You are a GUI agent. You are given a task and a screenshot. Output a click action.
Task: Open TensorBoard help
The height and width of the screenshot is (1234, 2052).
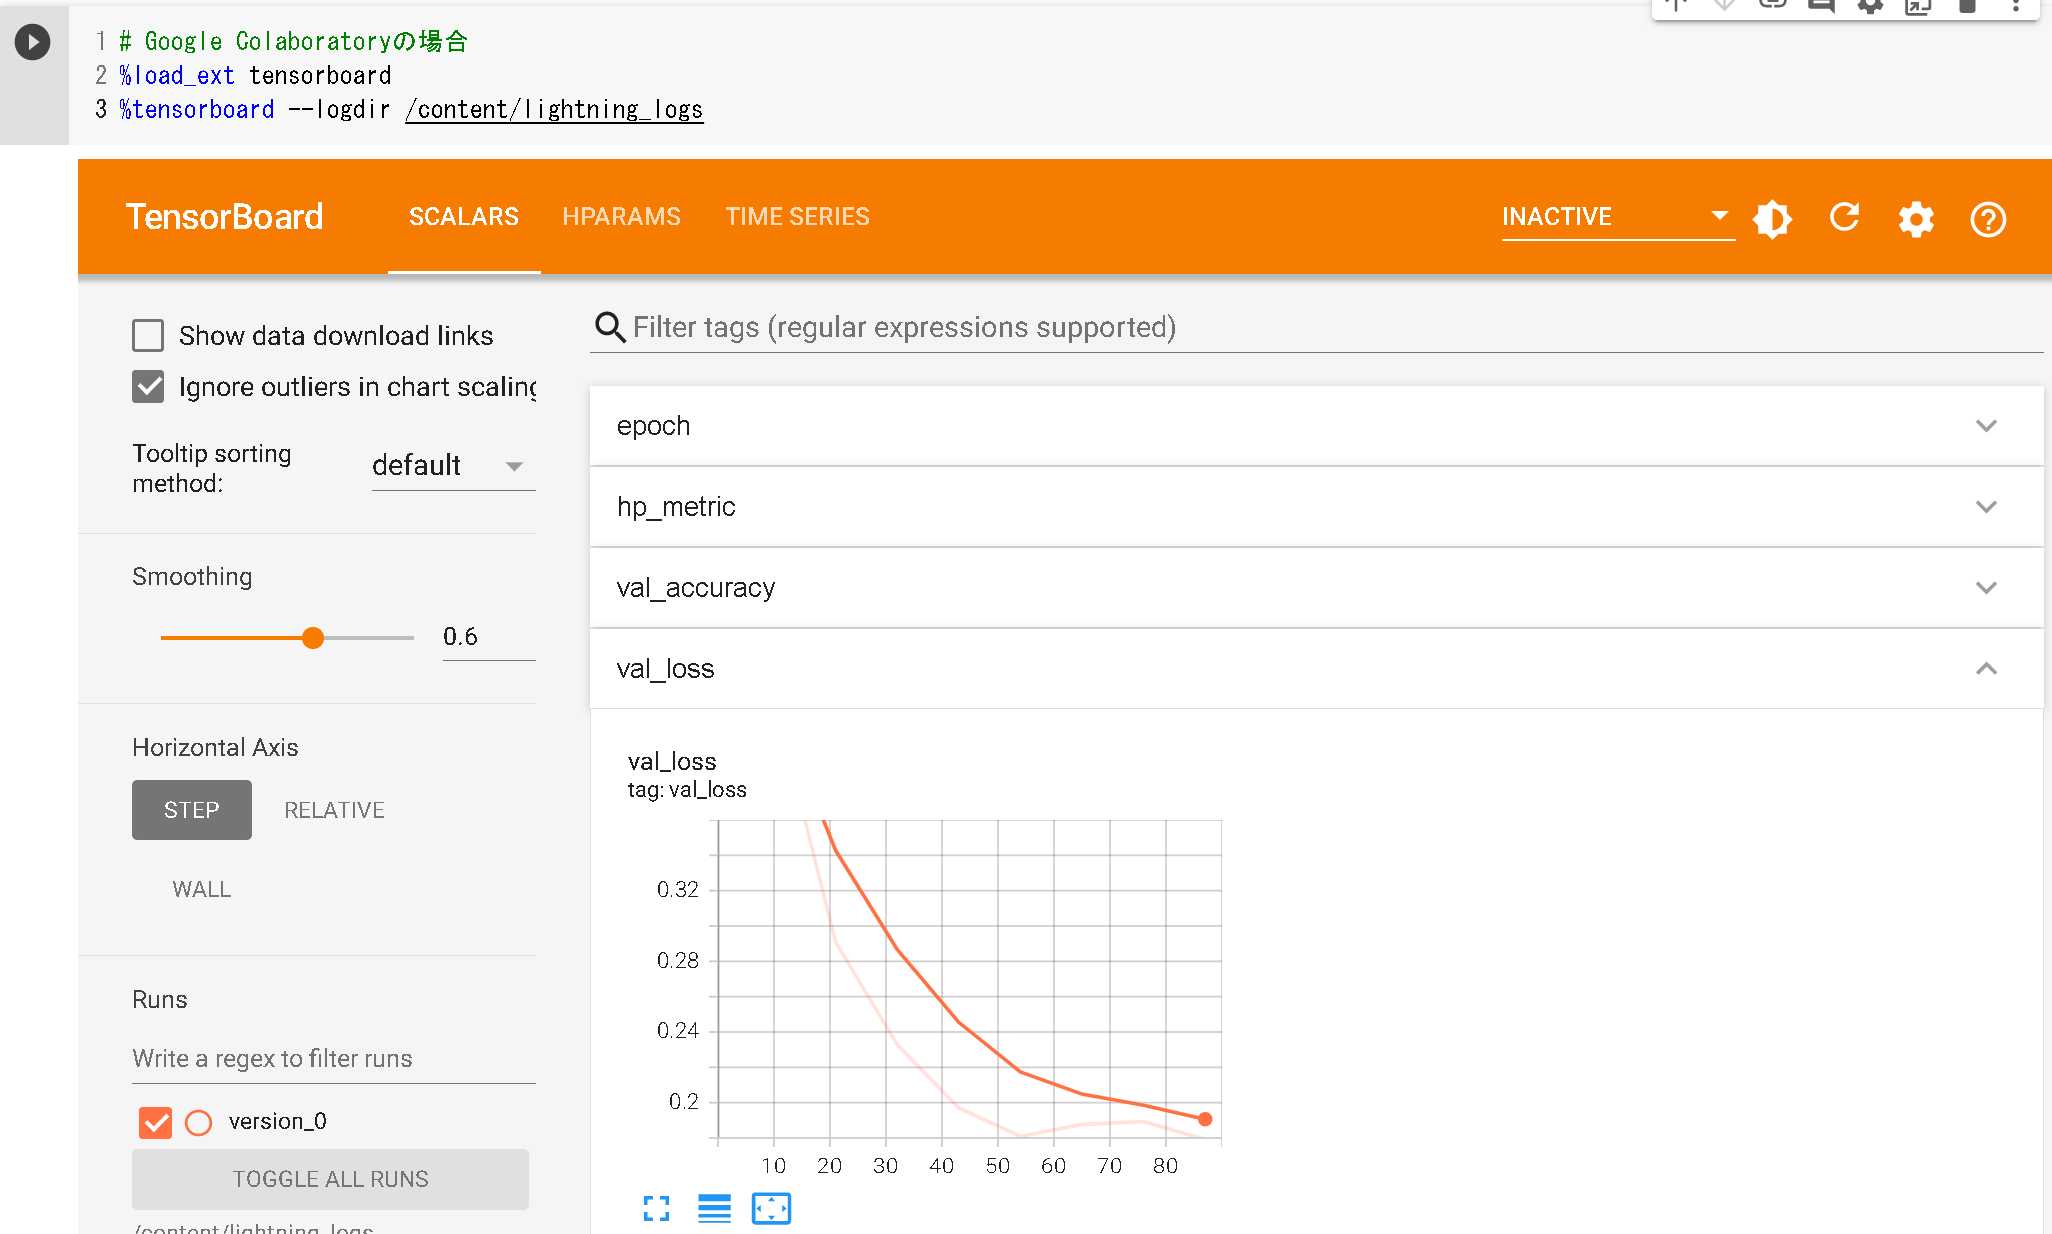pos(1988,219)
